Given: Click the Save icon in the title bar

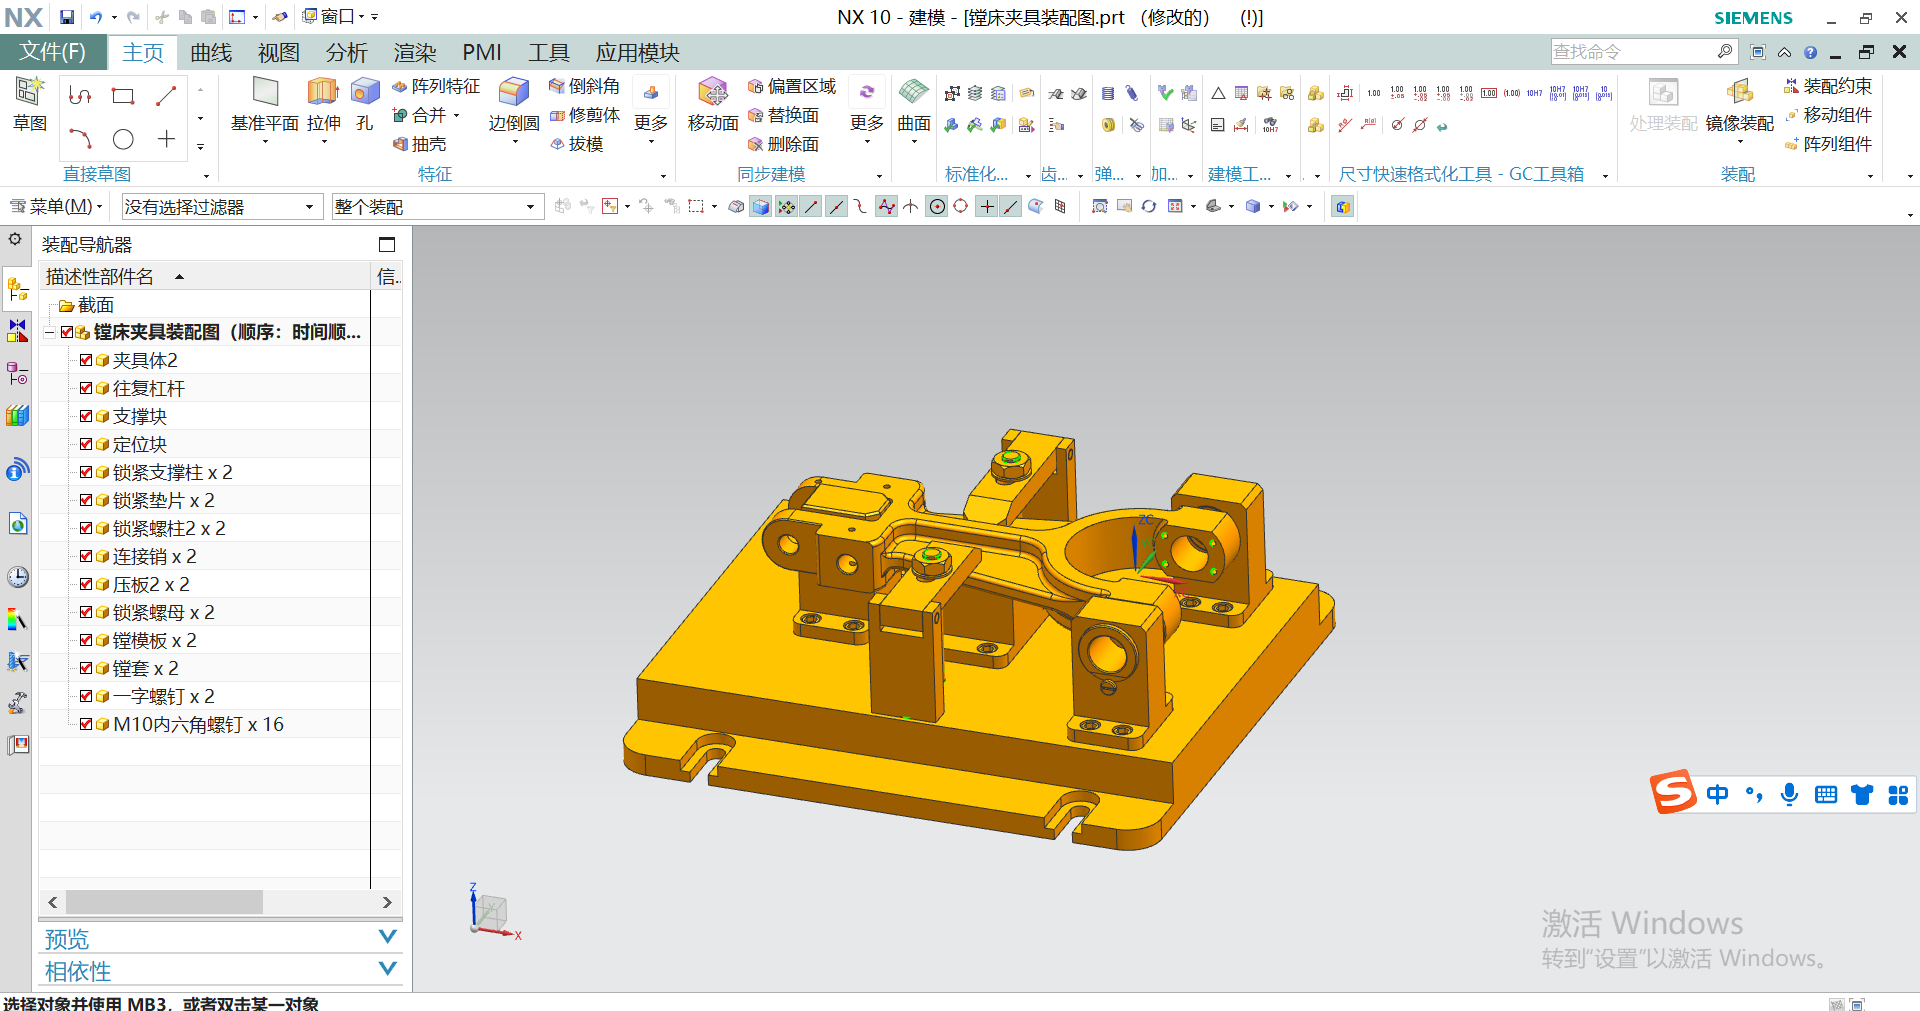Looking at the screenshot, I should (67, 17).
